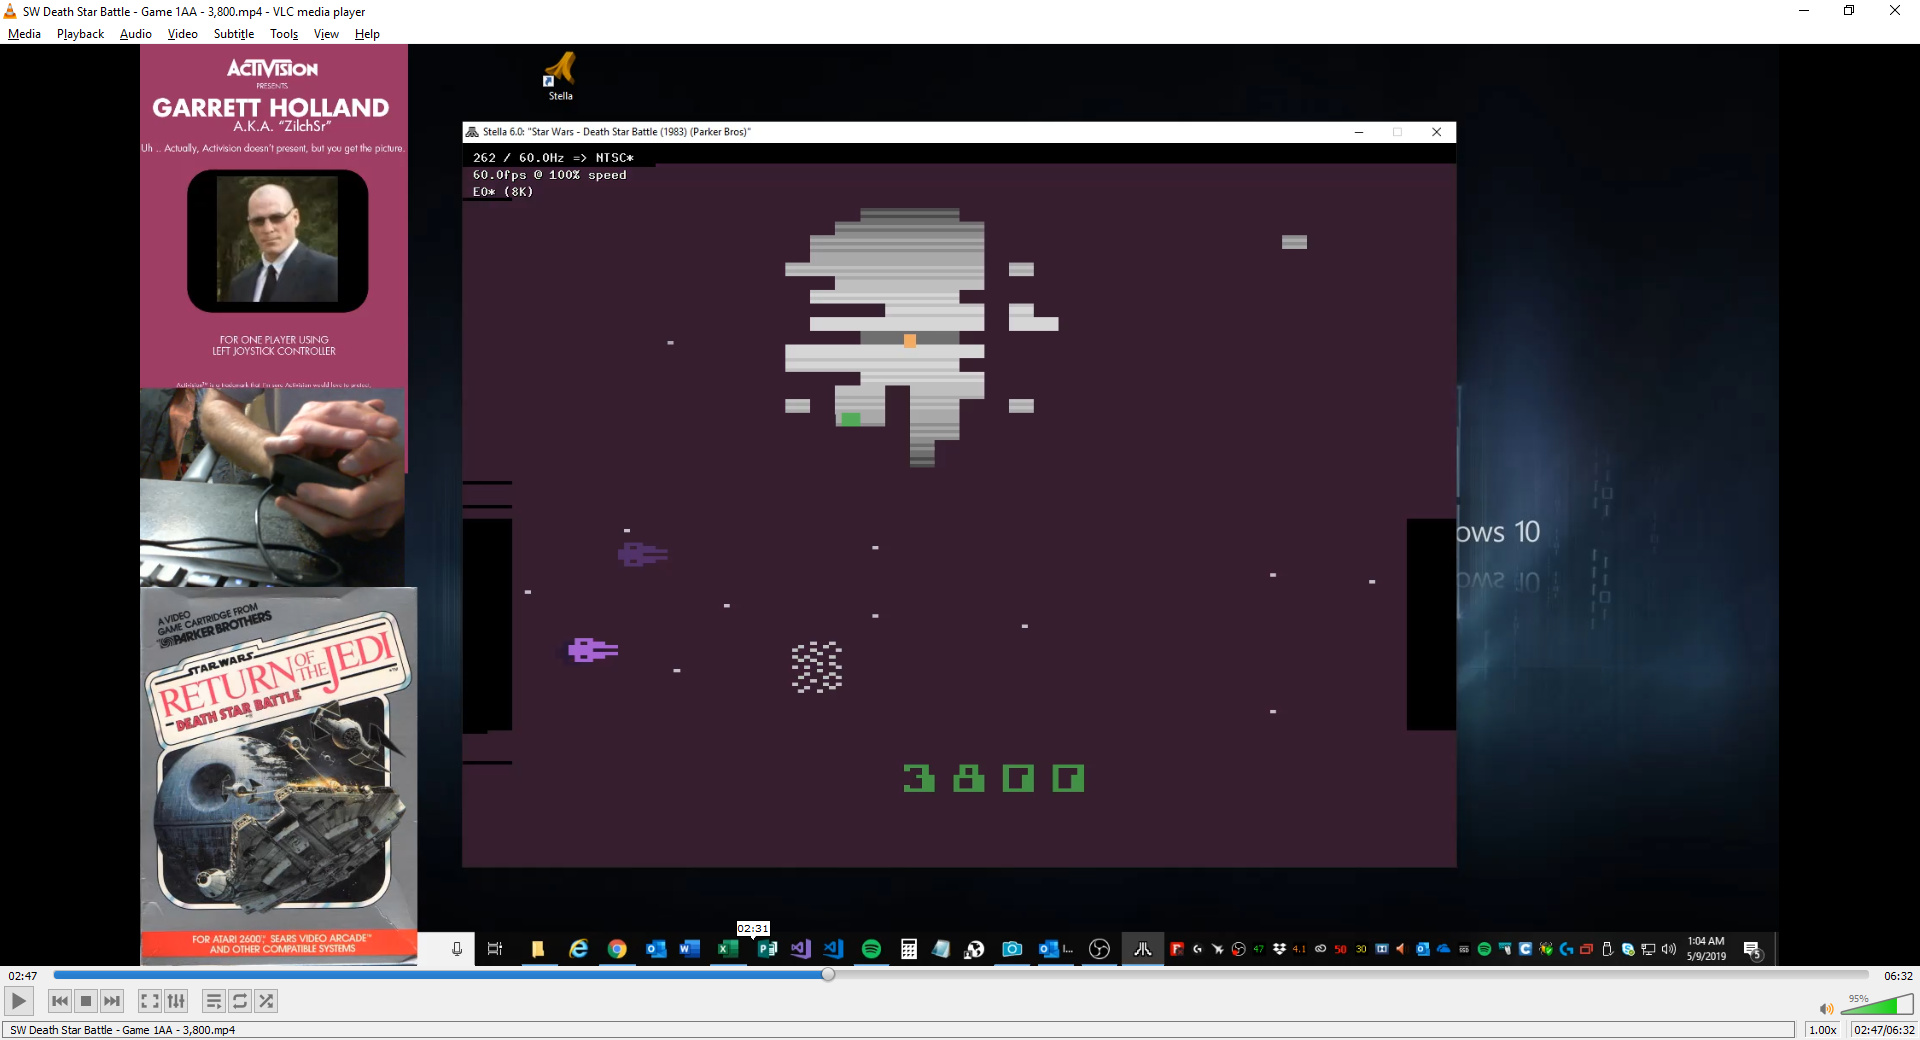Click the seek bar position handle
This screenshot has width=1920, height=1040.
coord(828,975)
